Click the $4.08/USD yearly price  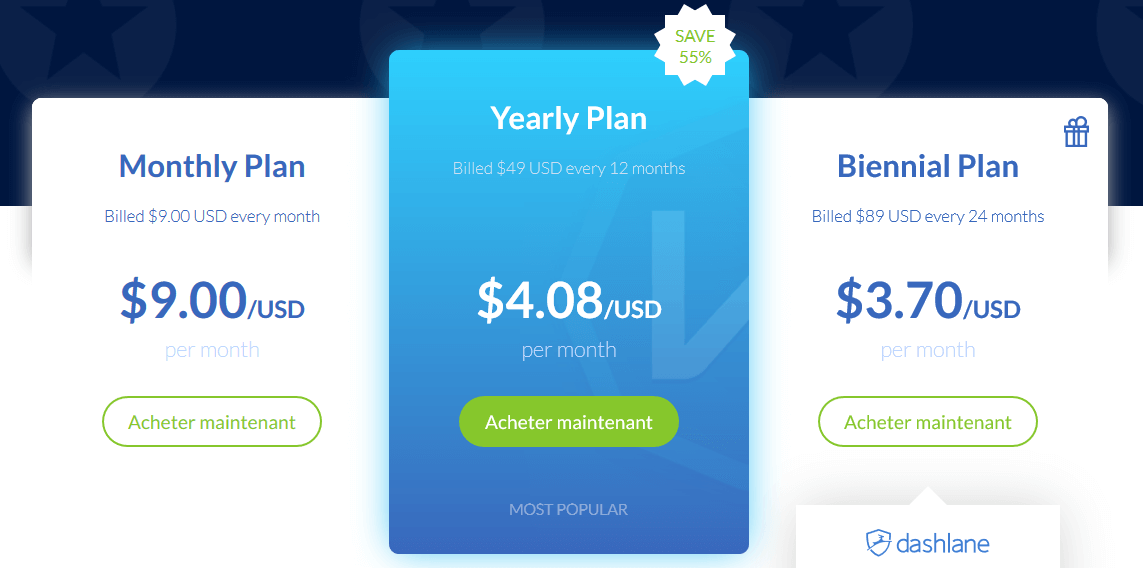click(x=569, y=301)
